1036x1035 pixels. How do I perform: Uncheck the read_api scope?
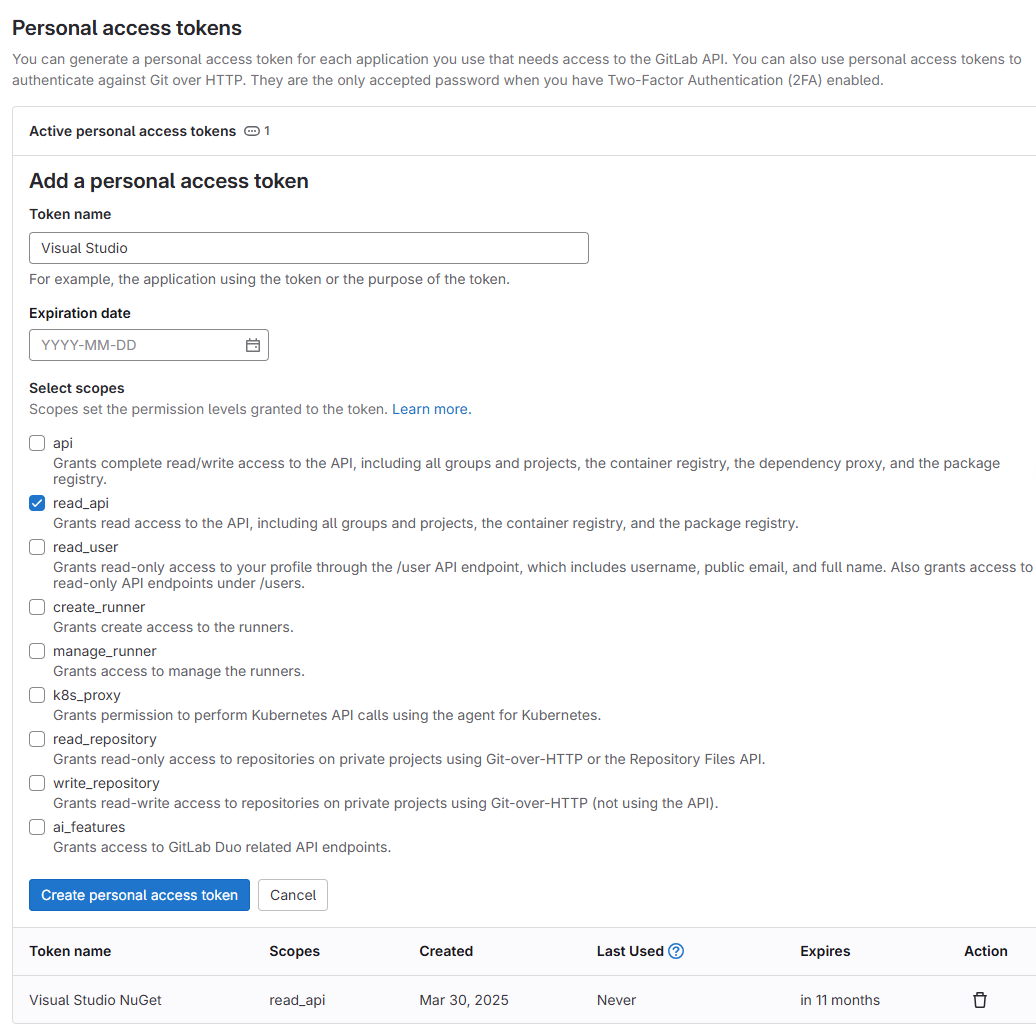tap(36, 503)
